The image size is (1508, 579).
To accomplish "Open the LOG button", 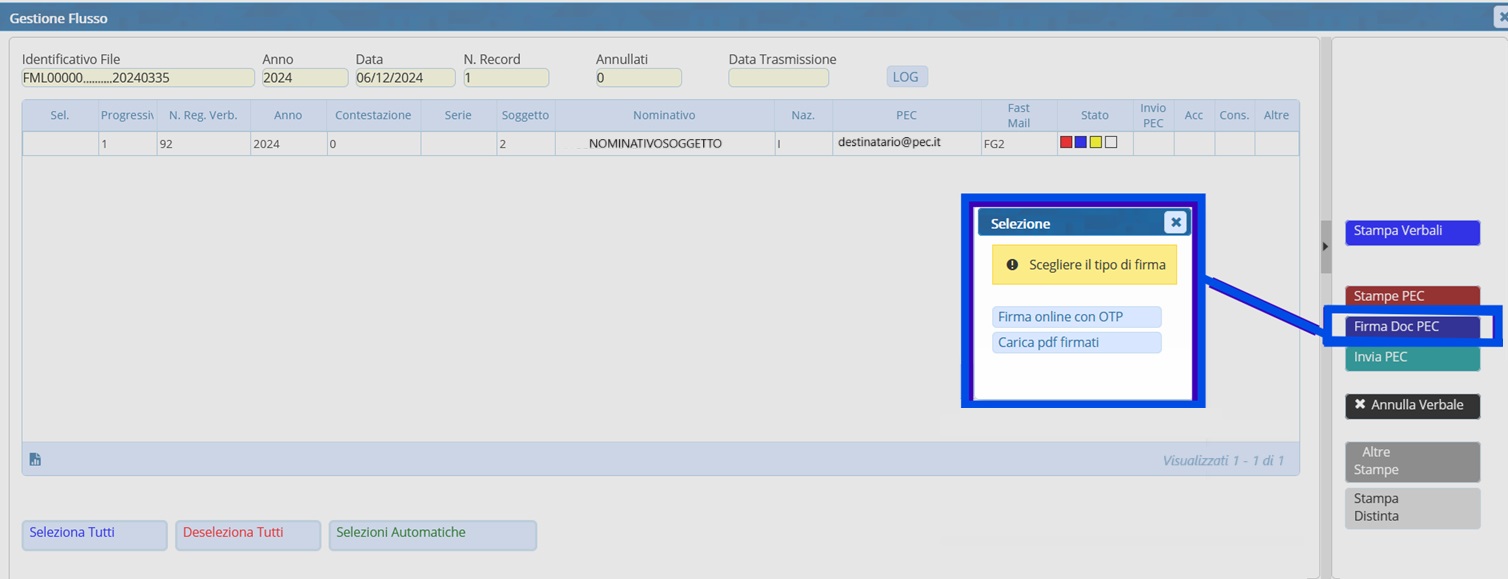I will click(x=906, y=77).
